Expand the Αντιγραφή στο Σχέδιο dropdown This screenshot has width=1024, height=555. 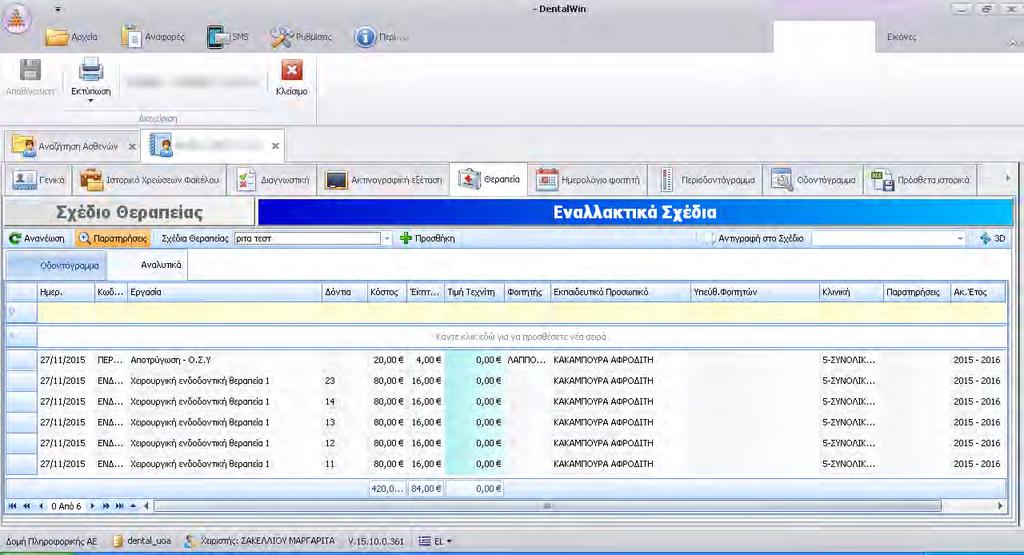959,238
